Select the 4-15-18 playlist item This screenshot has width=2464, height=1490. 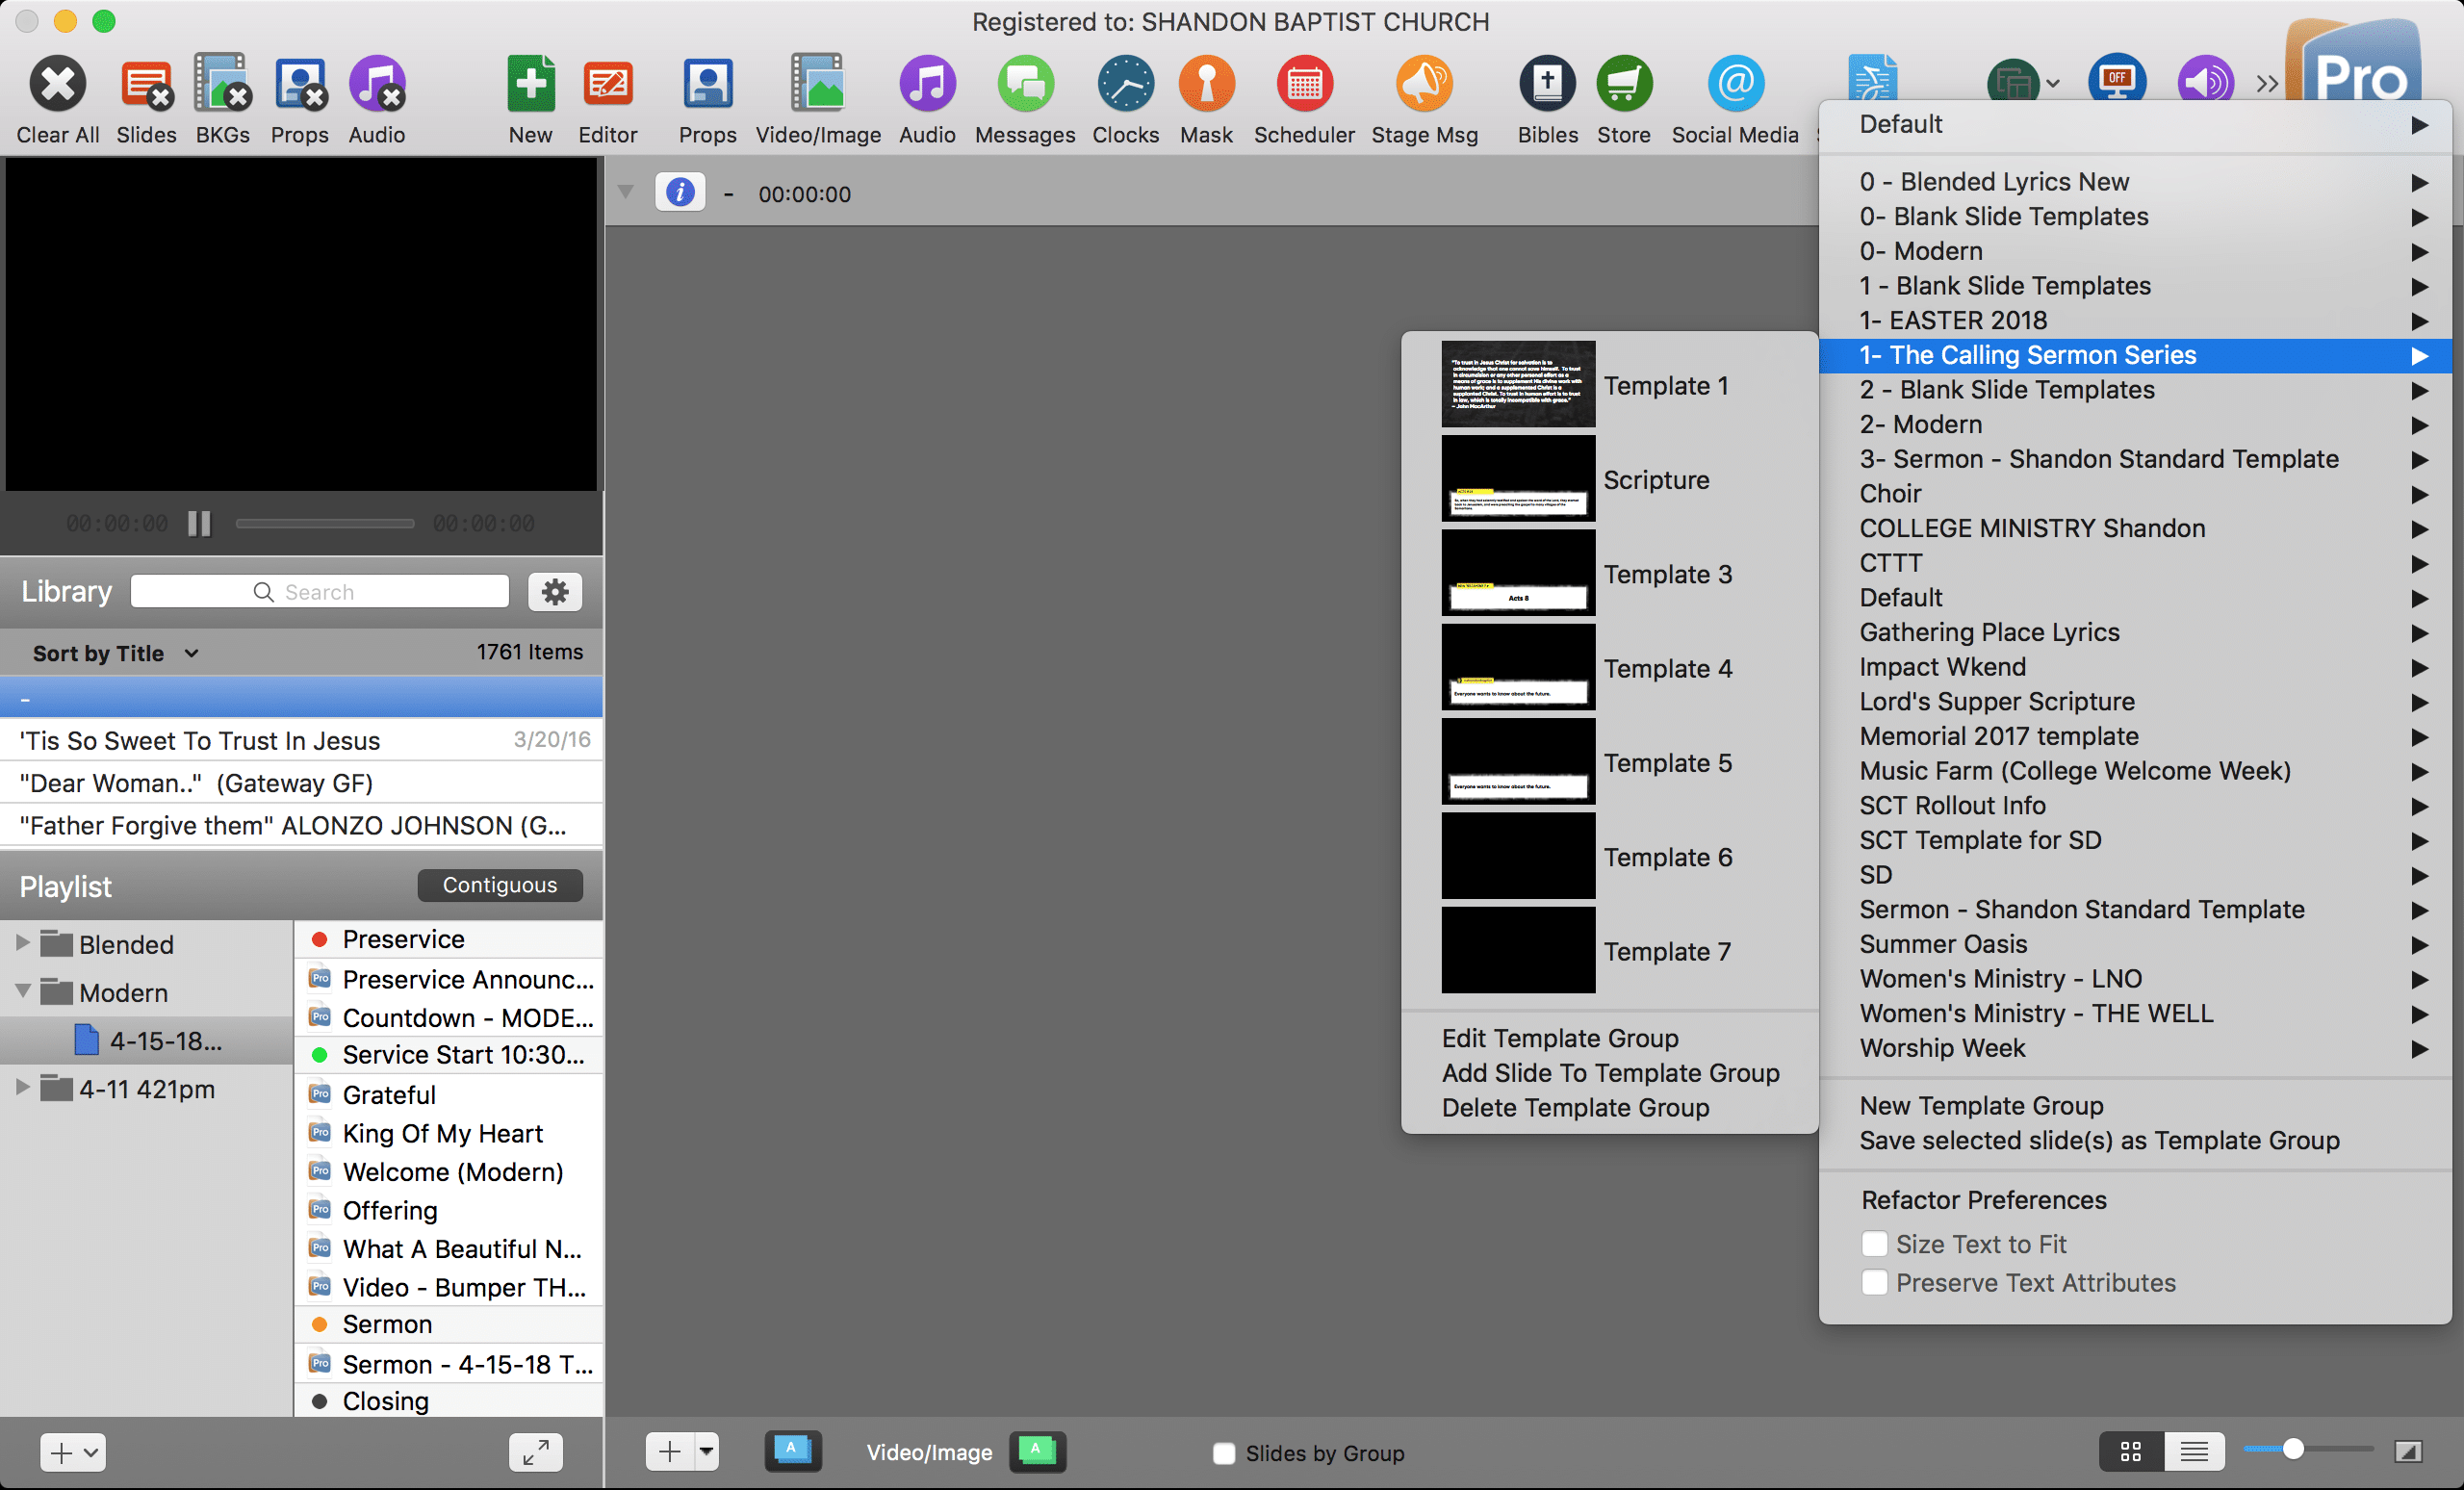coord(146,1040)
